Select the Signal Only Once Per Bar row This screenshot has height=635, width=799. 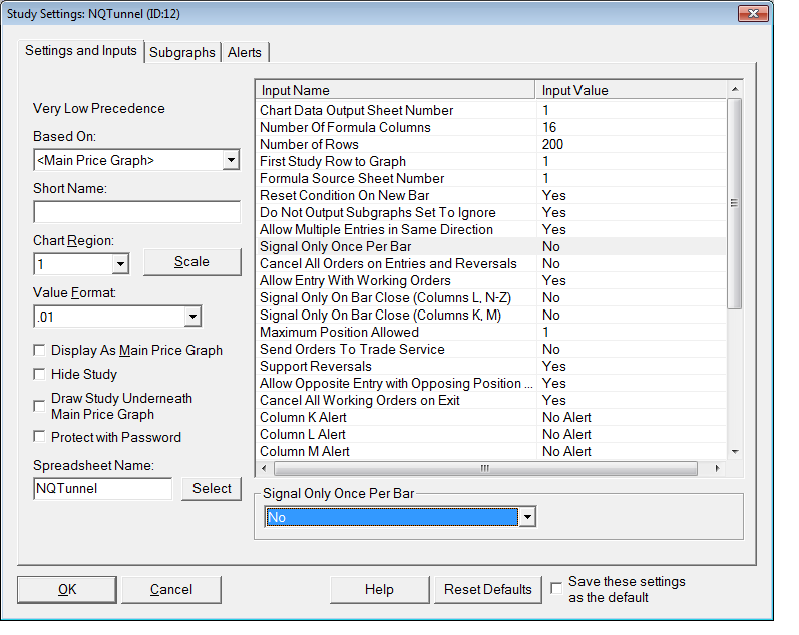tap(492, 247)
